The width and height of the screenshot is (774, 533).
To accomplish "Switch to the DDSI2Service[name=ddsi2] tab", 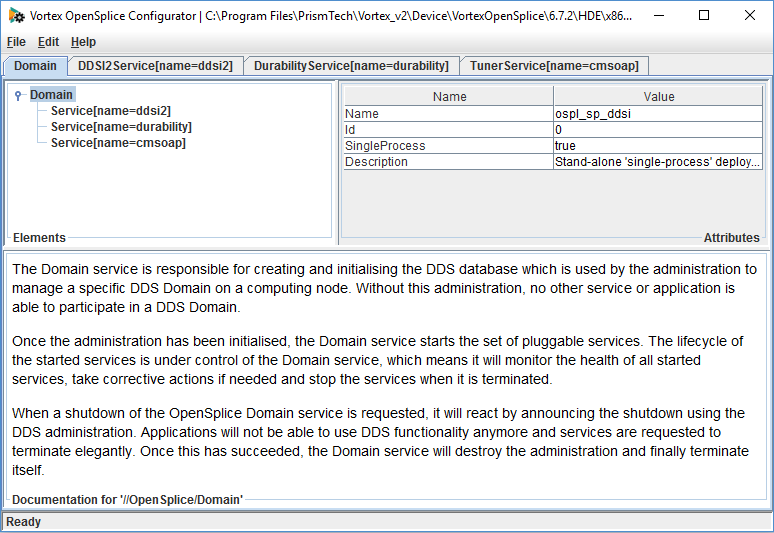I will [x=155, y=66].
